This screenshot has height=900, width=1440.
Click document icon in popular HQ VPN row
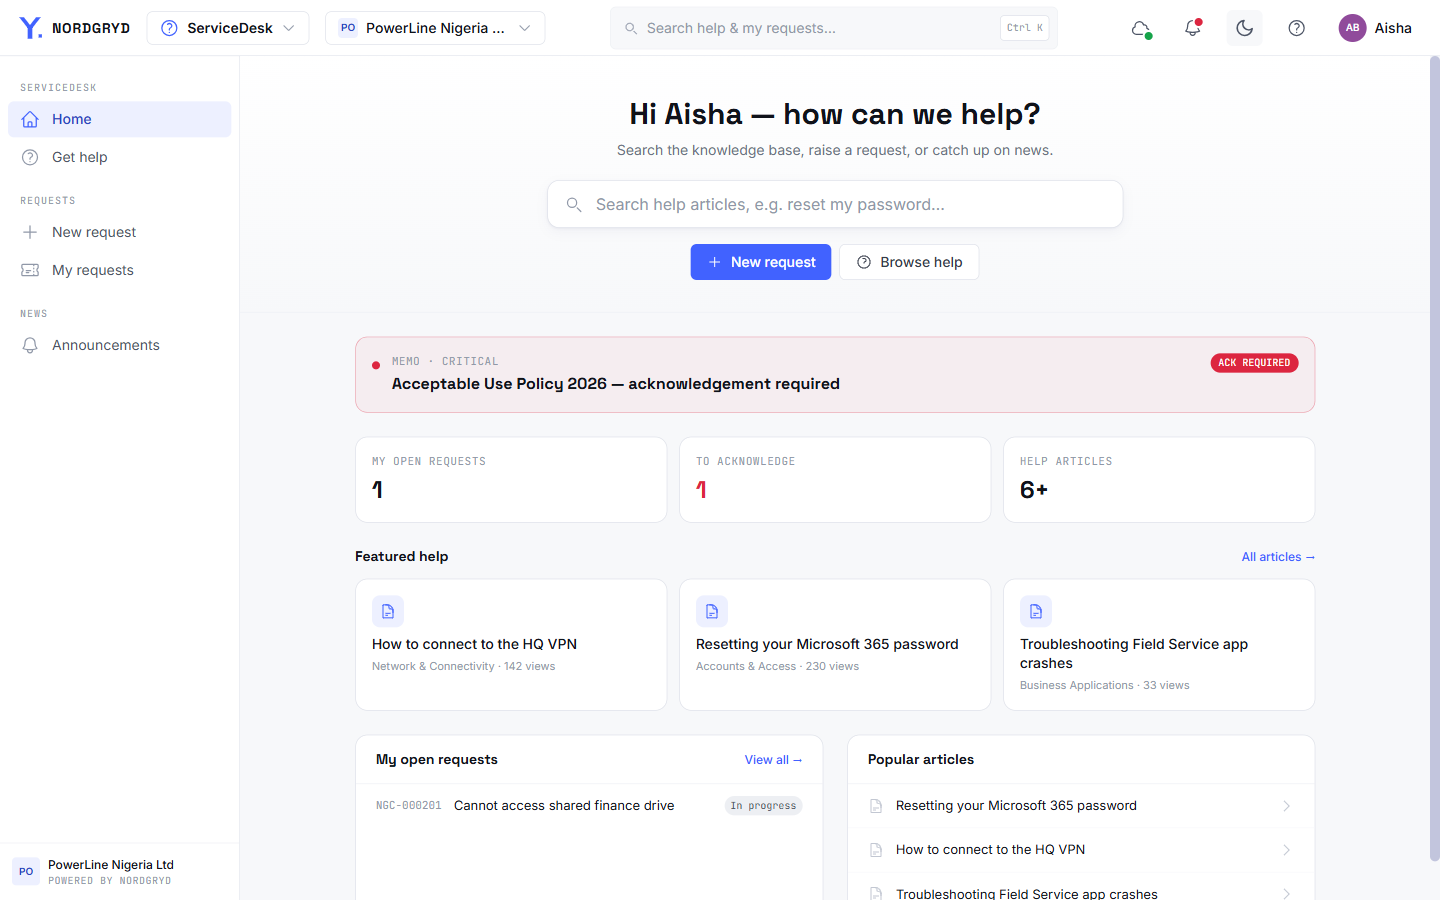(876, 850)
